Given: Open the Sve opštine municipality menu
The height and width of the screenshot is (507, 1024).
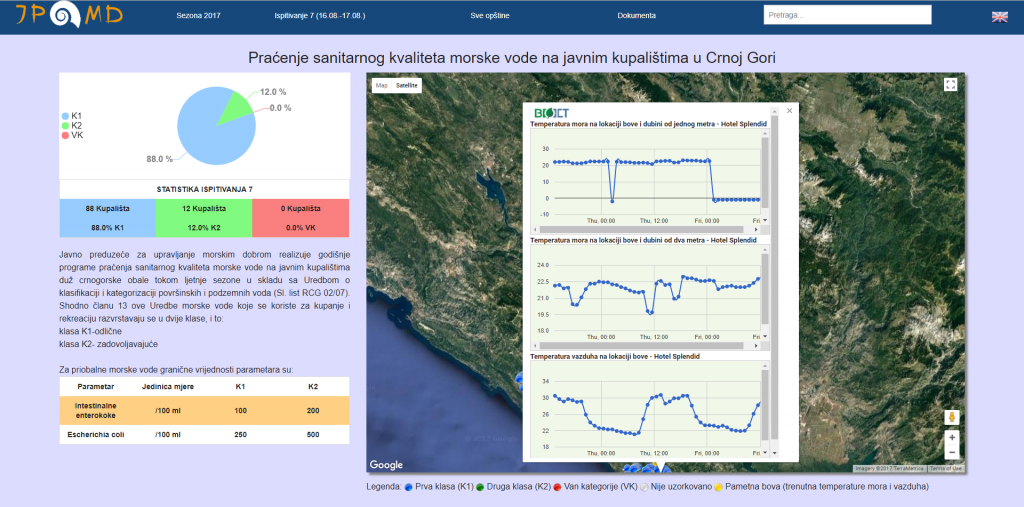Looking at the screenshot, I should (490, 16).
